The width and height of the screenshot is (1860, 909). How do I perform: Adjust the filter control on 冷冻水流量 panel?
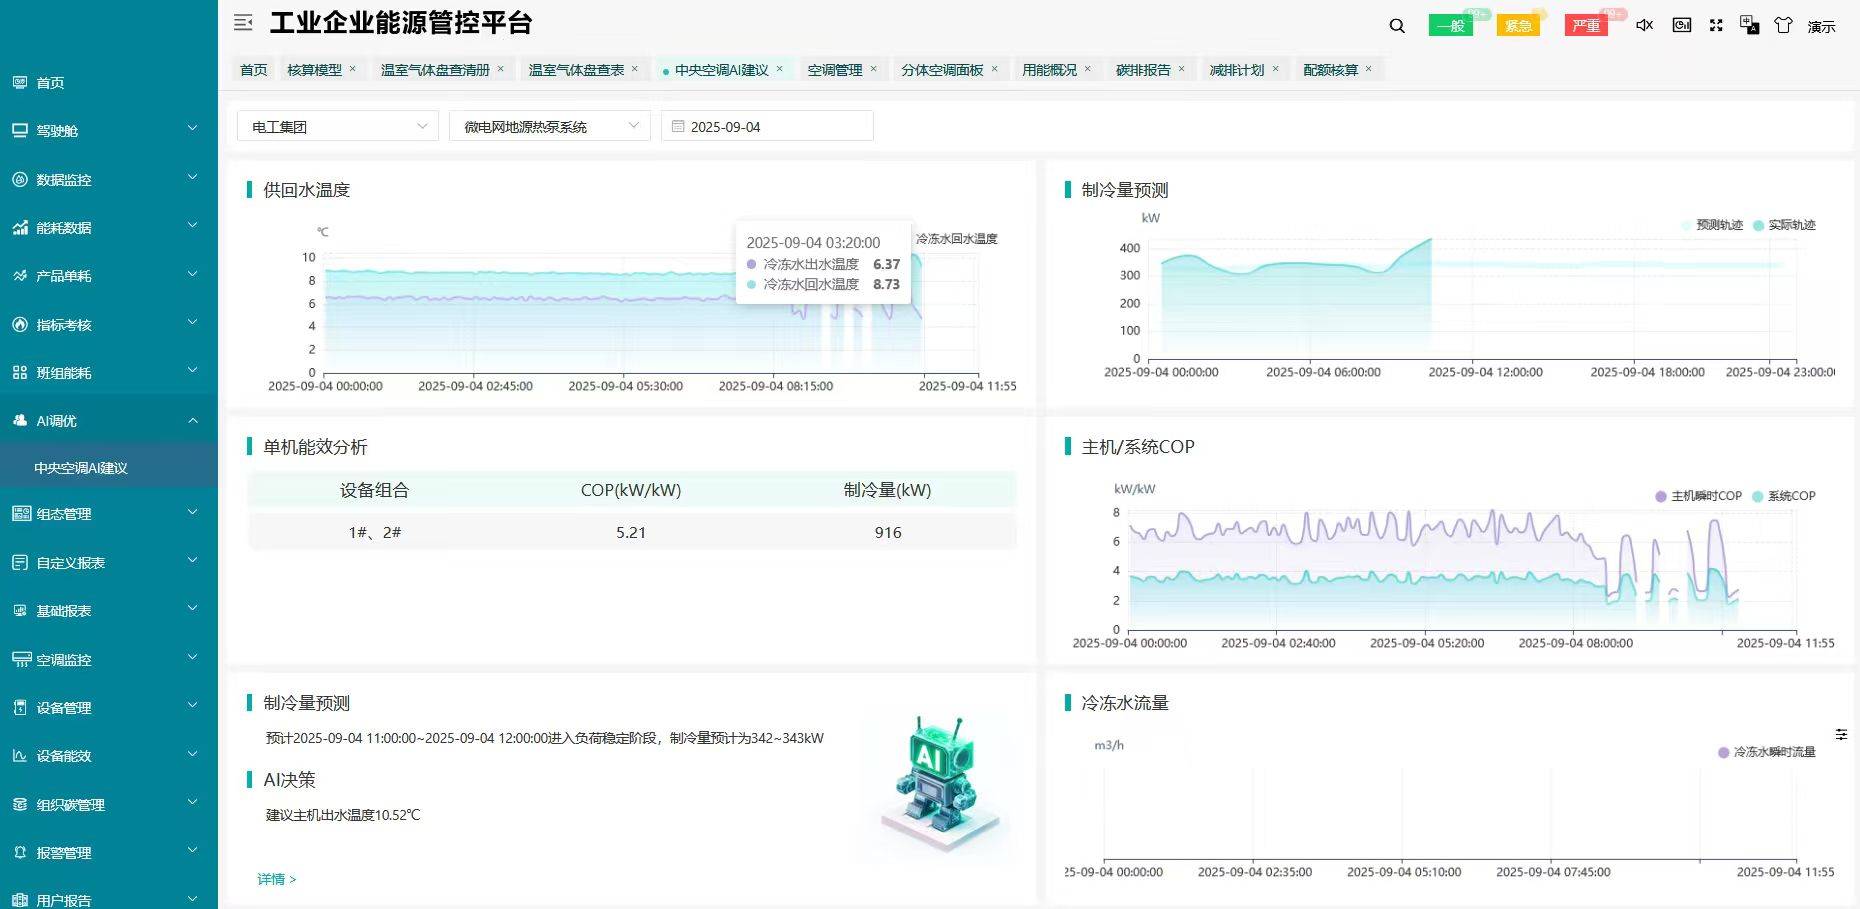tap(1842, 734)
